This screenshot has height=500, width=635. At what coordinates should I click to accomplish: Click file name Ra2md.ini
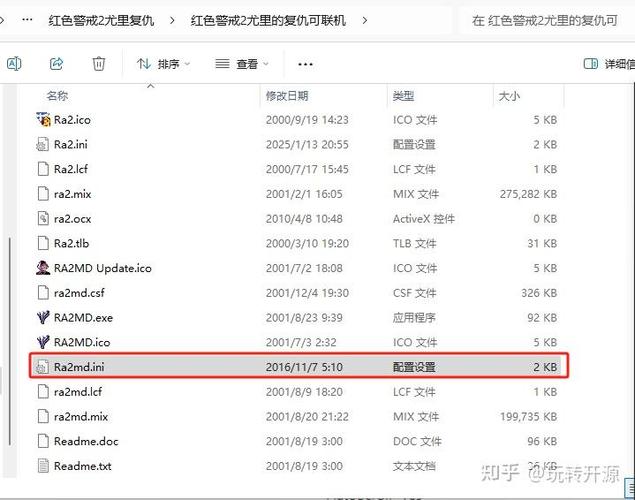tap(79, 367)
